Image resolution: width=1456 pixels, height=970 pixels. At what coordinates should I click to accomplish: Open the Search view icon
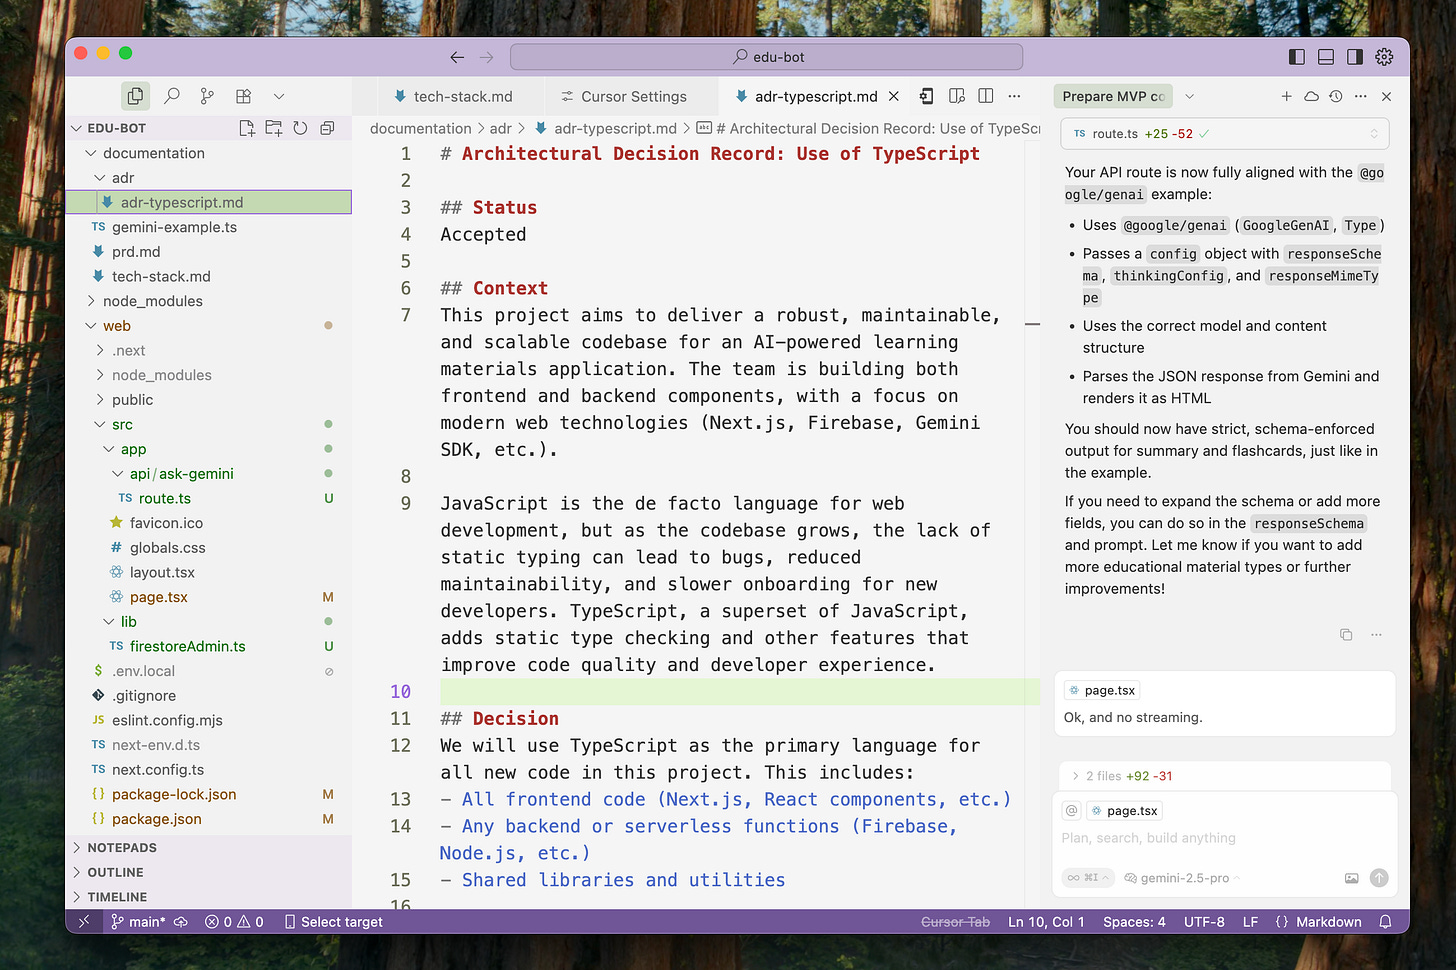pos(172,96)
